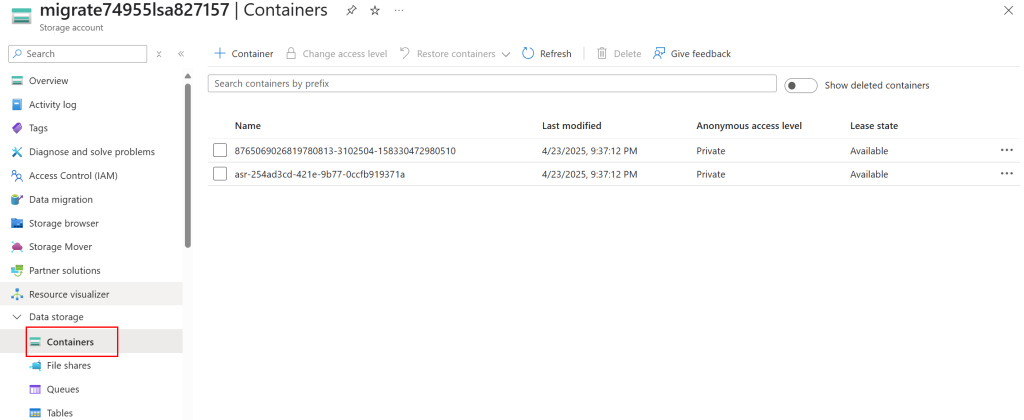The width and height of the screenshot is (1024, 420).
Task: Open the more options ellipsis in the title bar
Action: [398, 10]
